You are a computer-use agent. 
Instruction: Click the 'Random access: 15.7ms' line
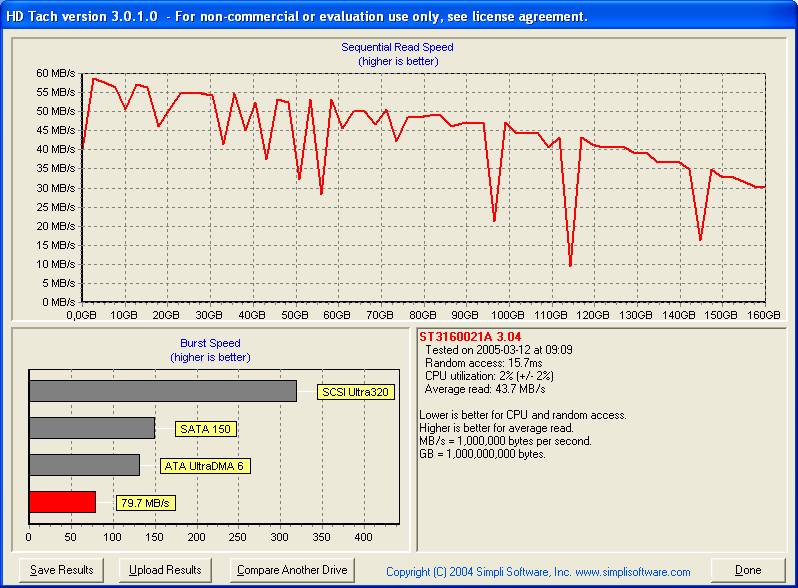pos(483,363)
